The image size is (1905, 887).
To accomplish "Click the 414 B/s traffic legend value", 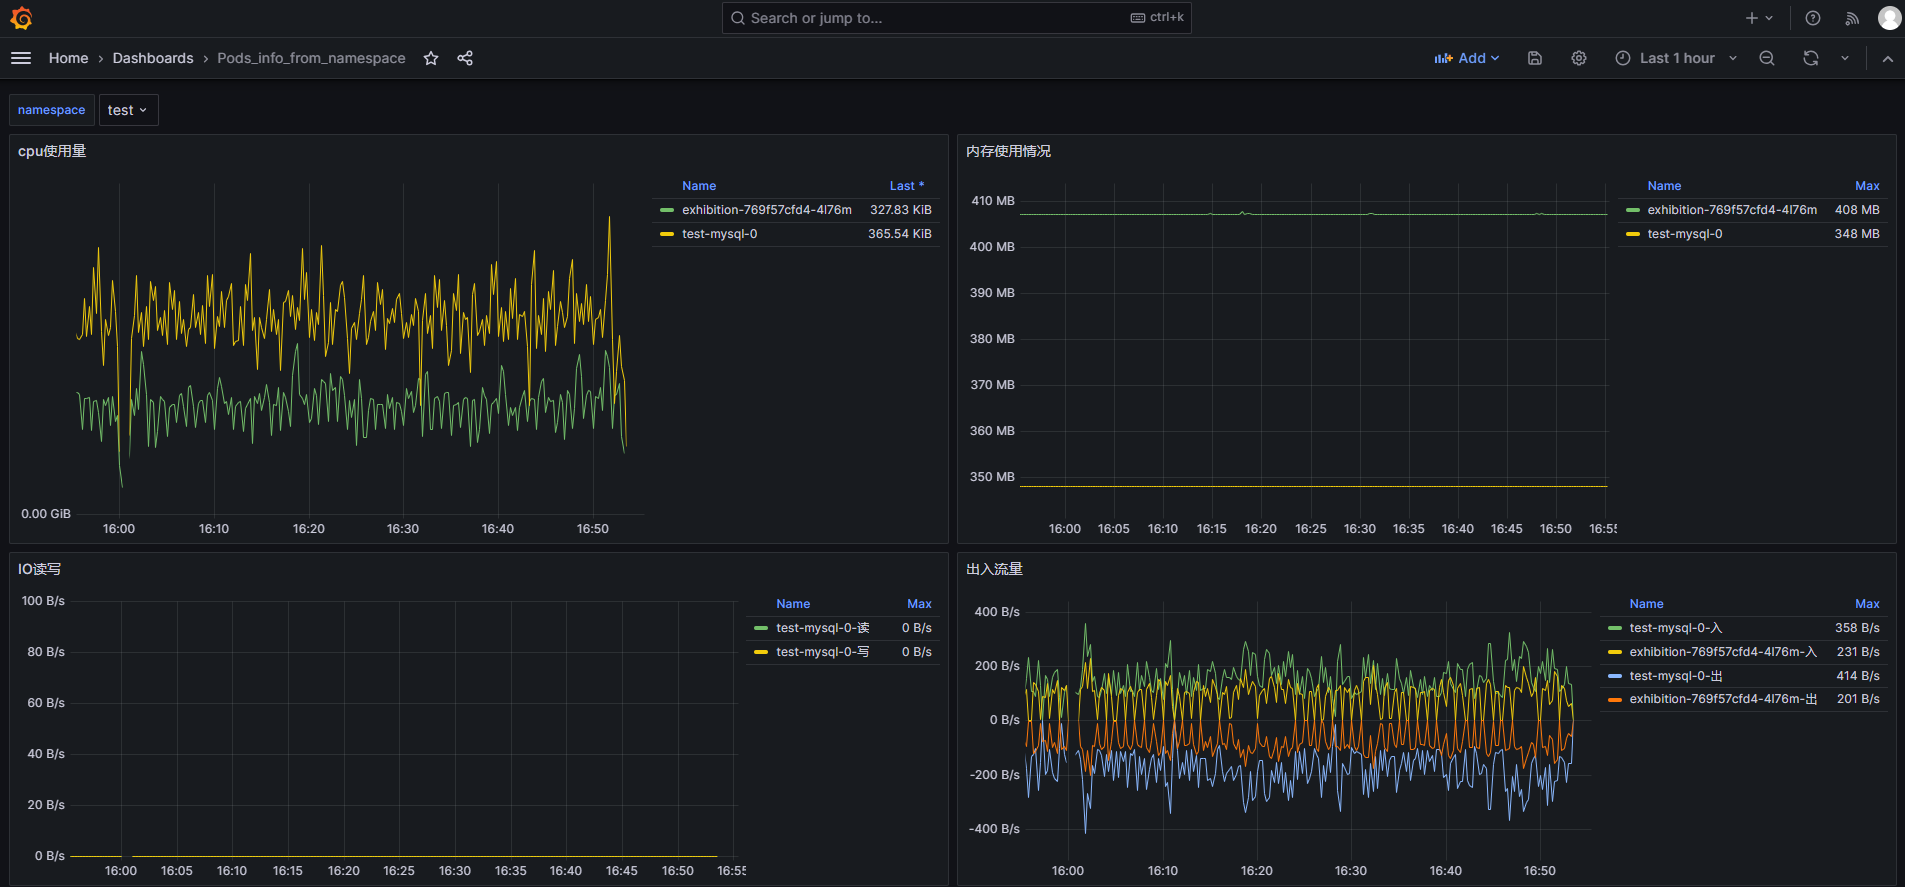I will click(x=1857, y=676).
